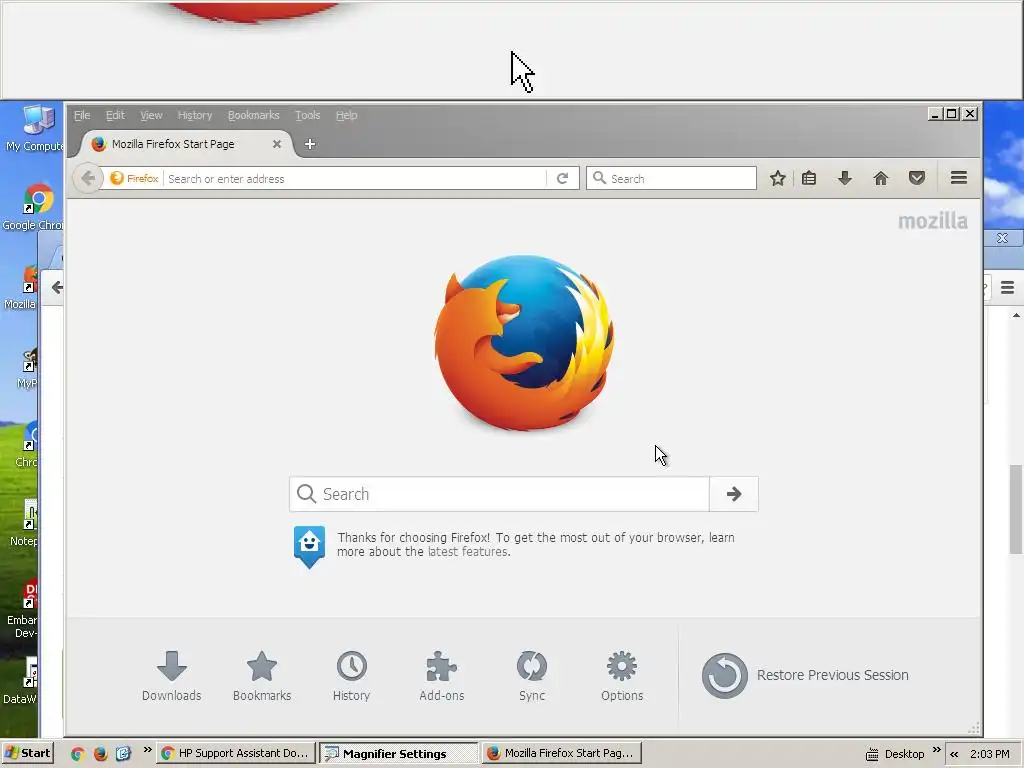Open Add-ons from start page launcher

pos(441,676)
